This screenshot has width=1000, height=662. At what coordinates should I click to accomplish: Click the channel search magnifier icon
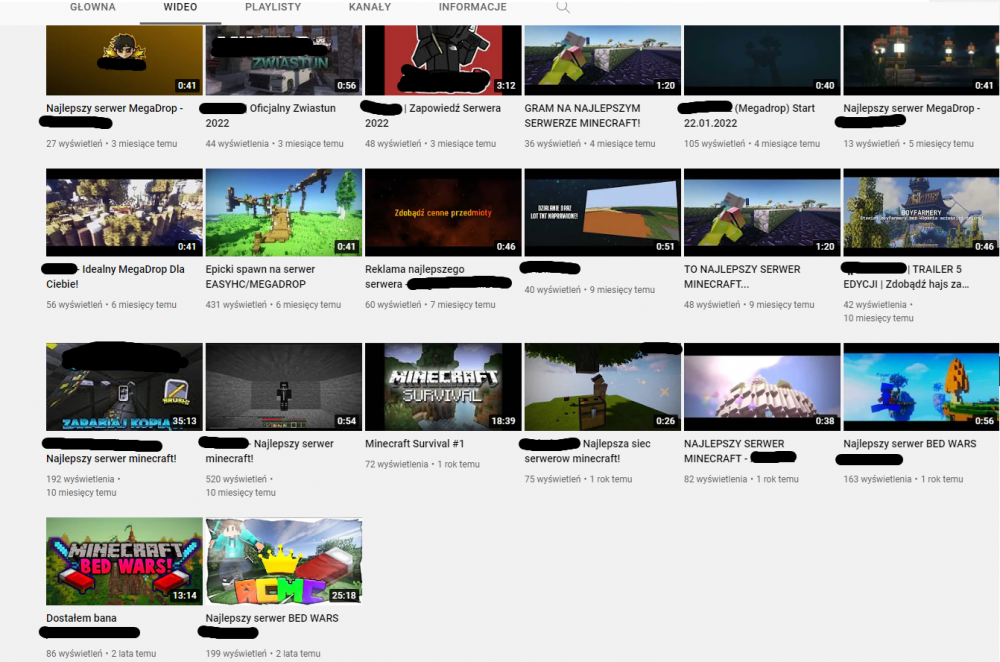[x=563, y=8]
